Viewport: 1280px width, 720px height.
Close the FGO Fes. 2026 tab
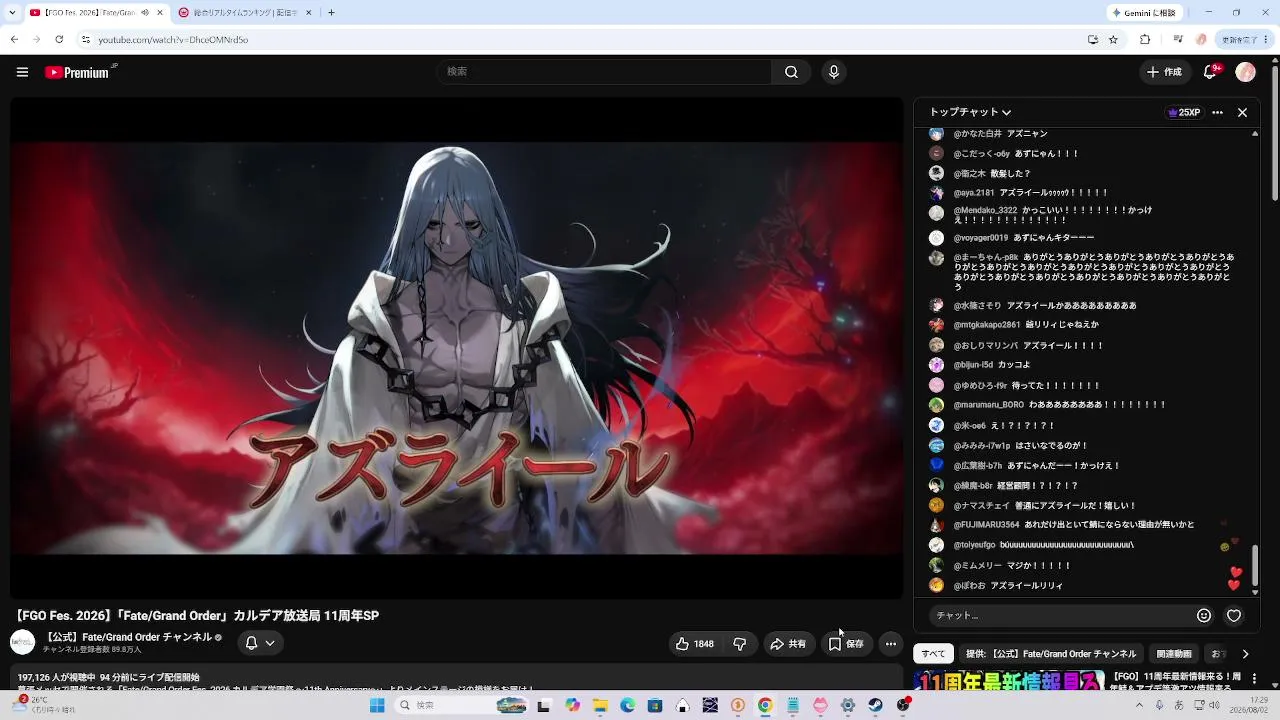click(x=160, y=12)
